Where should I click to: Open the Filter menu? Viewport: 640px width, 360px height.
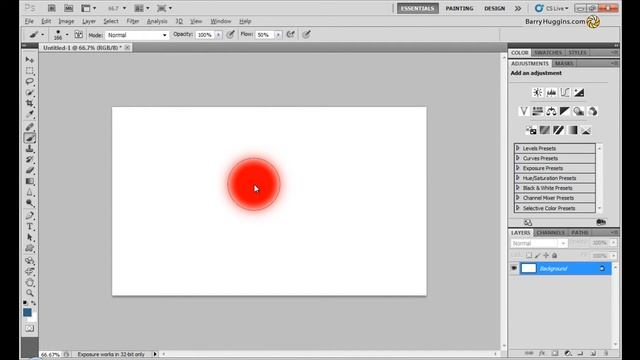[132, 21]
